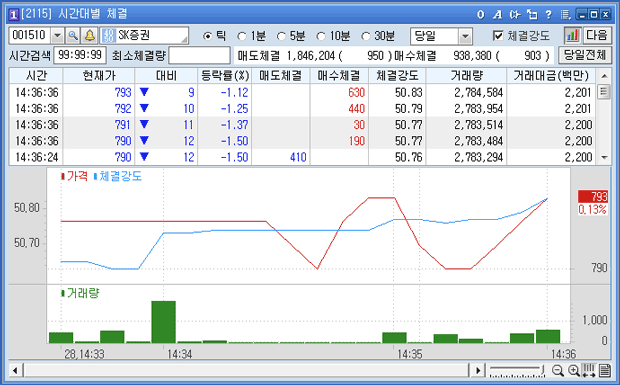Click the 매도체결 column header
Viewport: 620px width, 385px height.
click(280, 75)
